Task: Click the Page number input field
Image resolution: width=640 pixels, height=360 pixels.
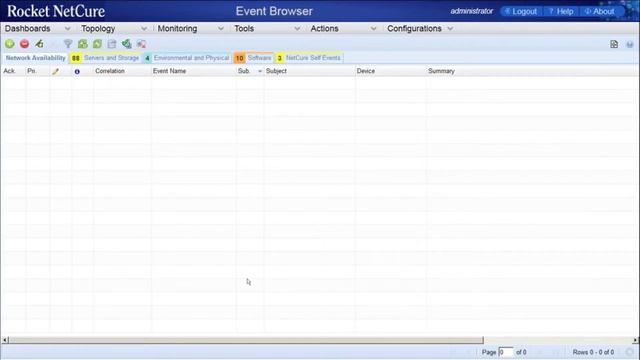Action: tap(506, 352)
